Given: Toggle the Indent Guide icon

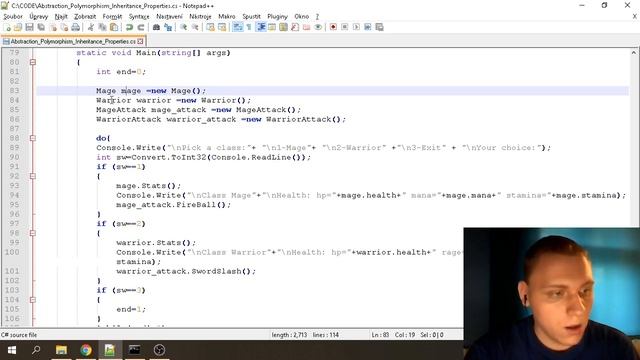Looking at the screenshot, I should pos(260,27).
